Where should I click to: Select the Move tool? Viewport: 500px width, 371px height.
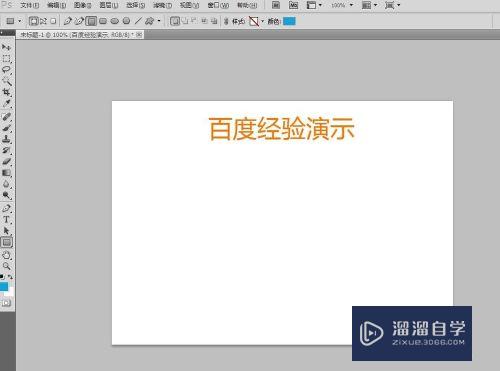click(6, 47)
